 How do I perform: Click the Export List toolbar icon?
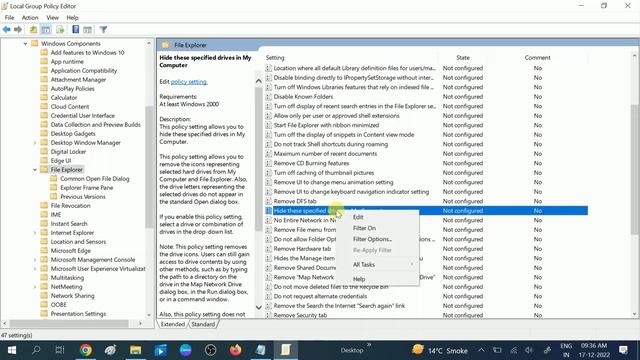tap(60, 29)
